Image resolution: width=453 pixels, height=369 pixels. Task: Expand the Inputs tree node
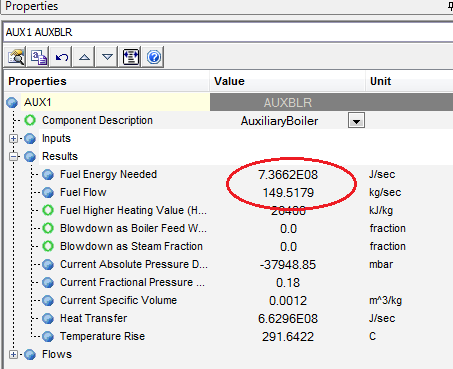tap(13, 138)
